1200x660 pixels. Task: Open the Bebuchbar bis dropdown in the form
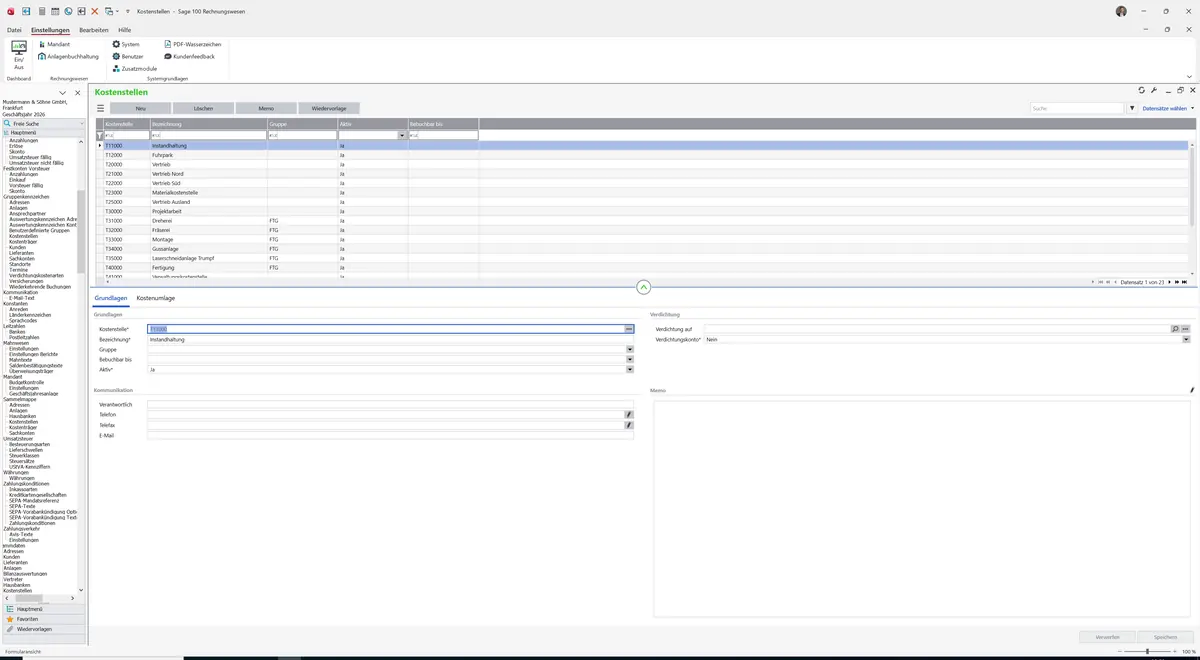pos(630,359)
